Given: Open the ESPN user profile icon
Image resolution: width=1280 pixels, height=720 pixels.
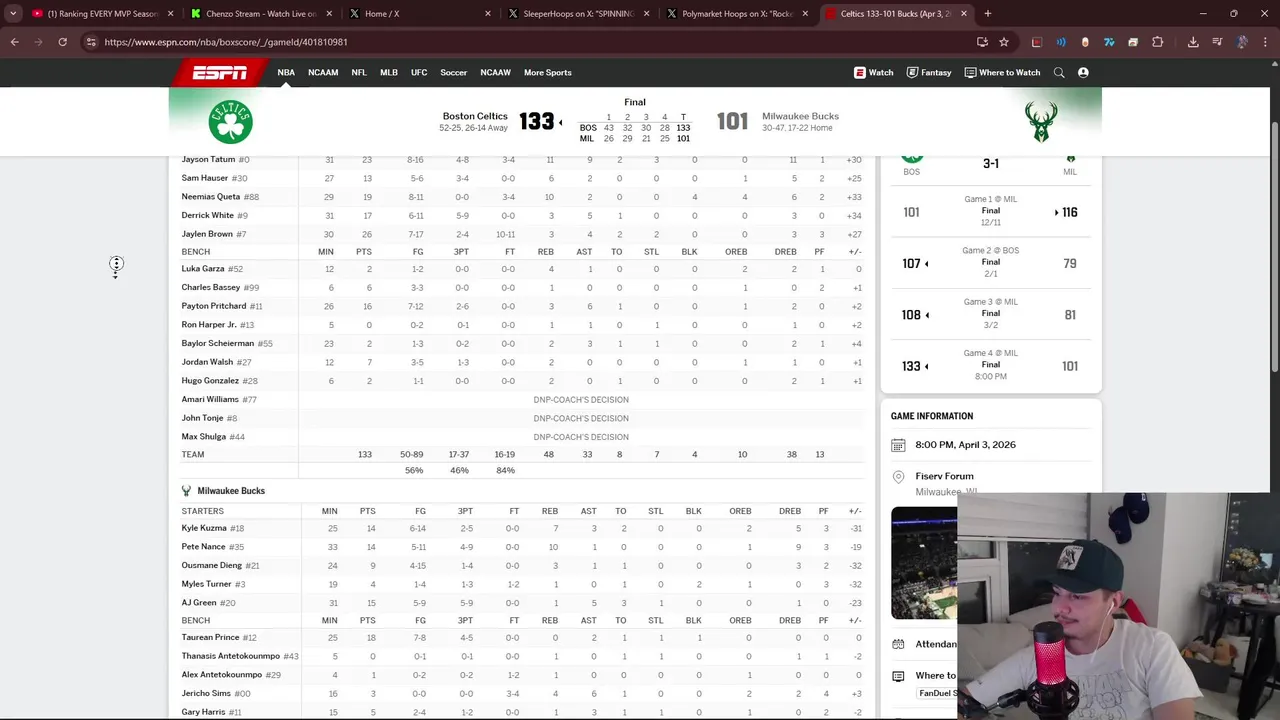Looking at the screenshot, I should click(1083, 72).
